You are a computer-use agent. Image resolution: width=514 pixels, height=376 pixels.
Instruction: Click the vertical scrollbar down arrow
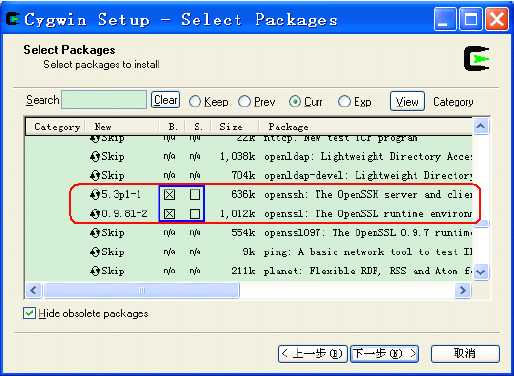click(x=481, y=272)
